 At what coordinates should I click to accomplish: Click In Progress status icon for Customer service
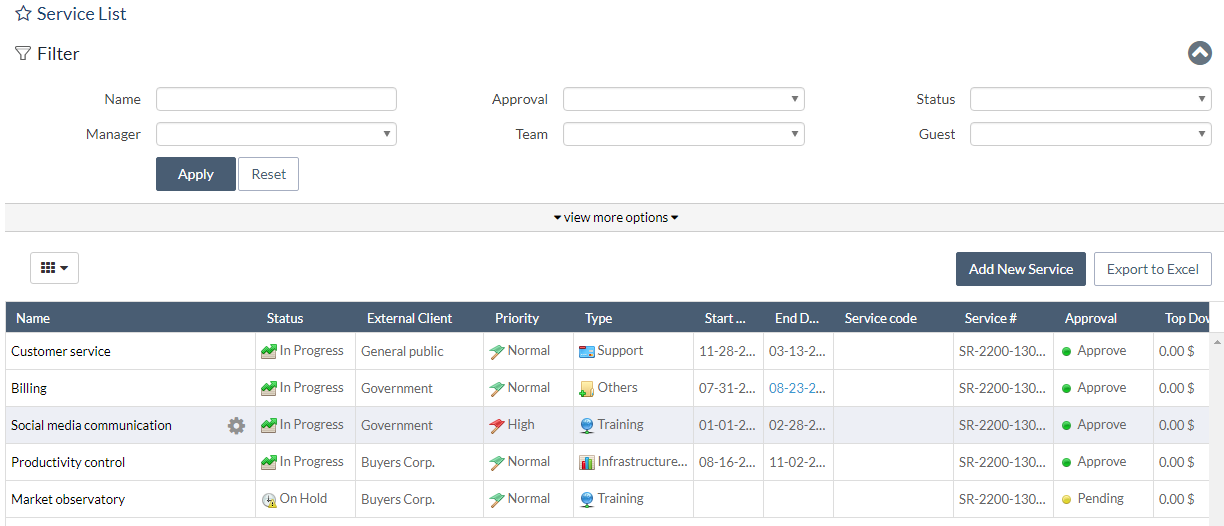[269, 352]
